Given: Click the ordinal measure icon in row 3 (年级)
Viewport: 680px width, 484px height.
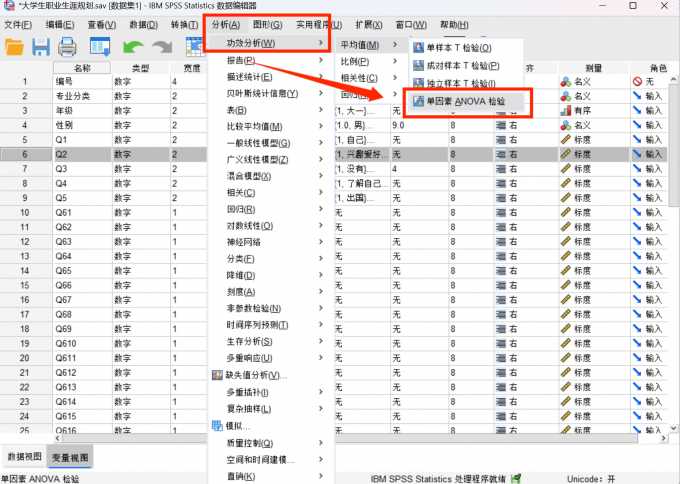Looking at the screenshot, I should click(x=566, y=111).
